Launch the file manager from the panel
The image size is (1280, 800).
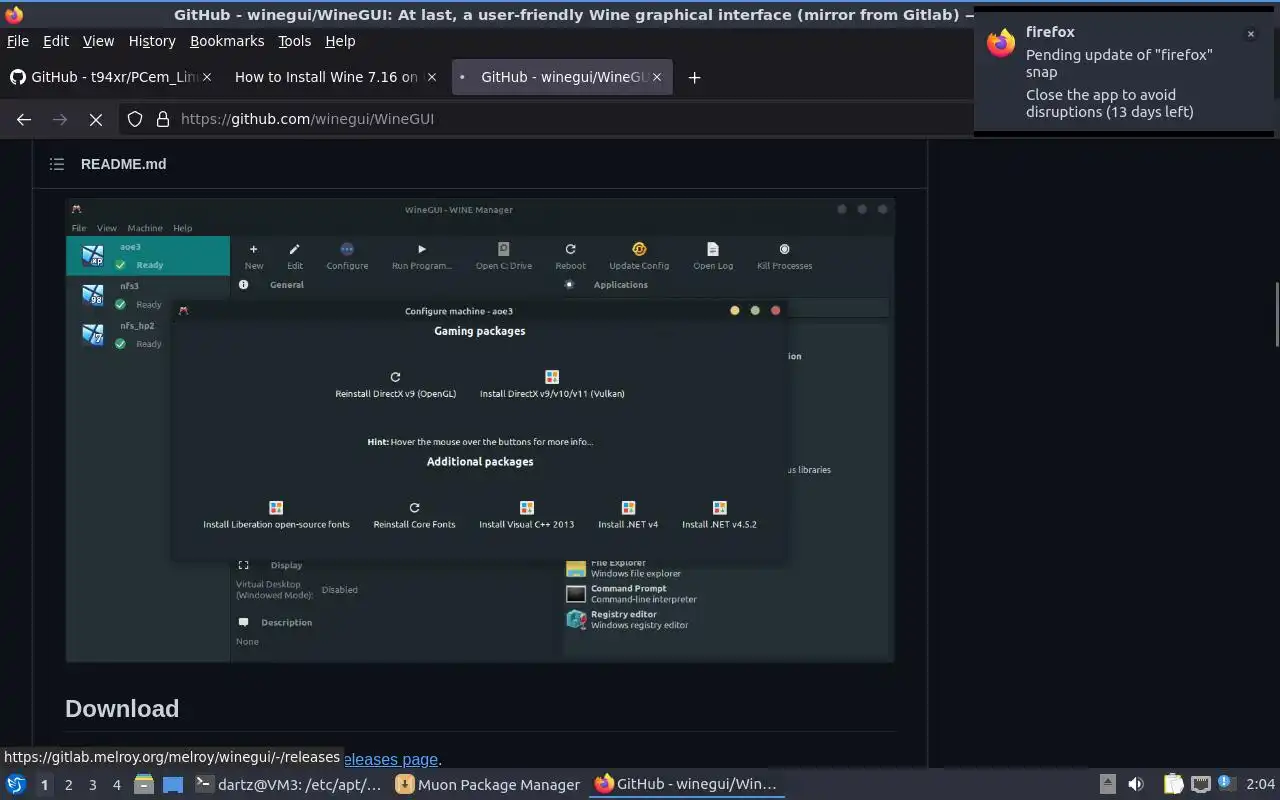[144, 785]
